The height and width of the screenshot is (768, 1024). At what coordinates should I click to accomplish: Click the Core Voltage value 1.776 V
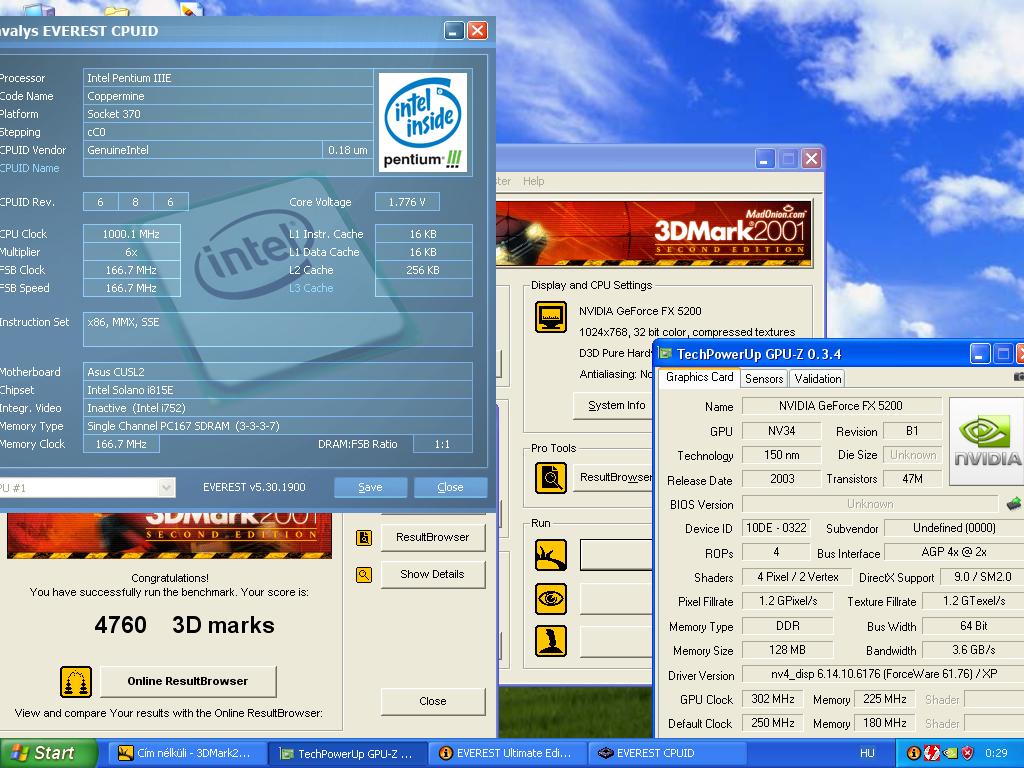coord(407,202)
